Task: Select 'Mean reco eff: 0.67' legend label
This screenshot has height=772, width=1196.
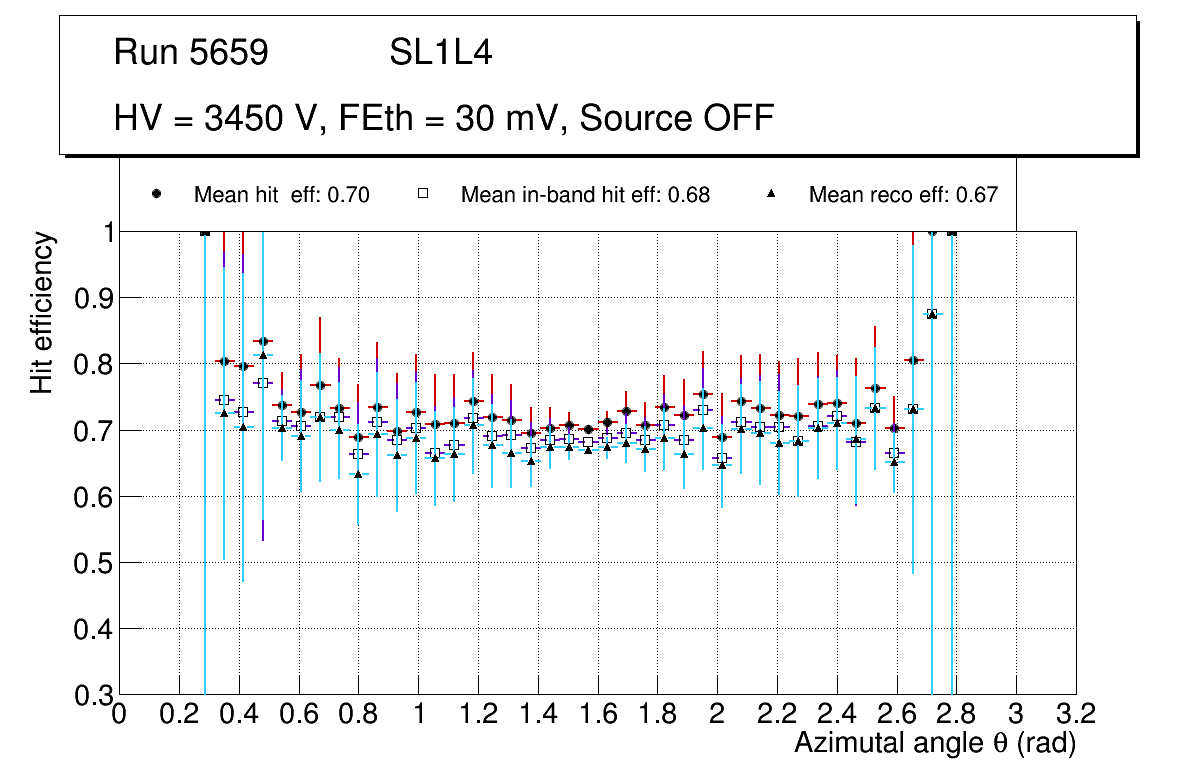Action: [903, 195]
